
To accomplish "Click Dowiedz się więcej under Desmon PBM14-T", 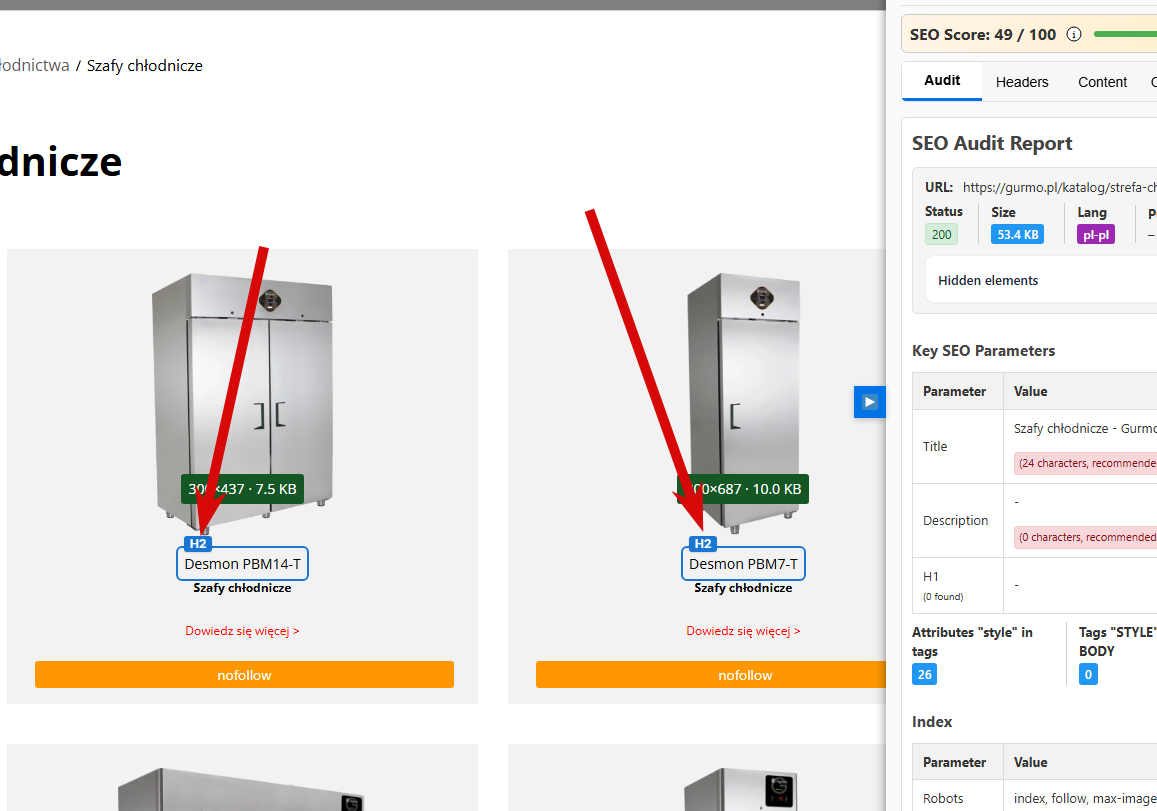I will [242, 631].
